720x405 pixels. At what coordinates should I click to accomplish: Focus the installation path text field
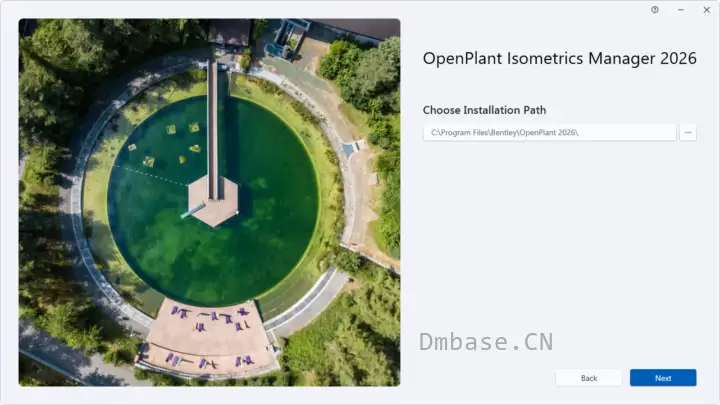[549, 132]
